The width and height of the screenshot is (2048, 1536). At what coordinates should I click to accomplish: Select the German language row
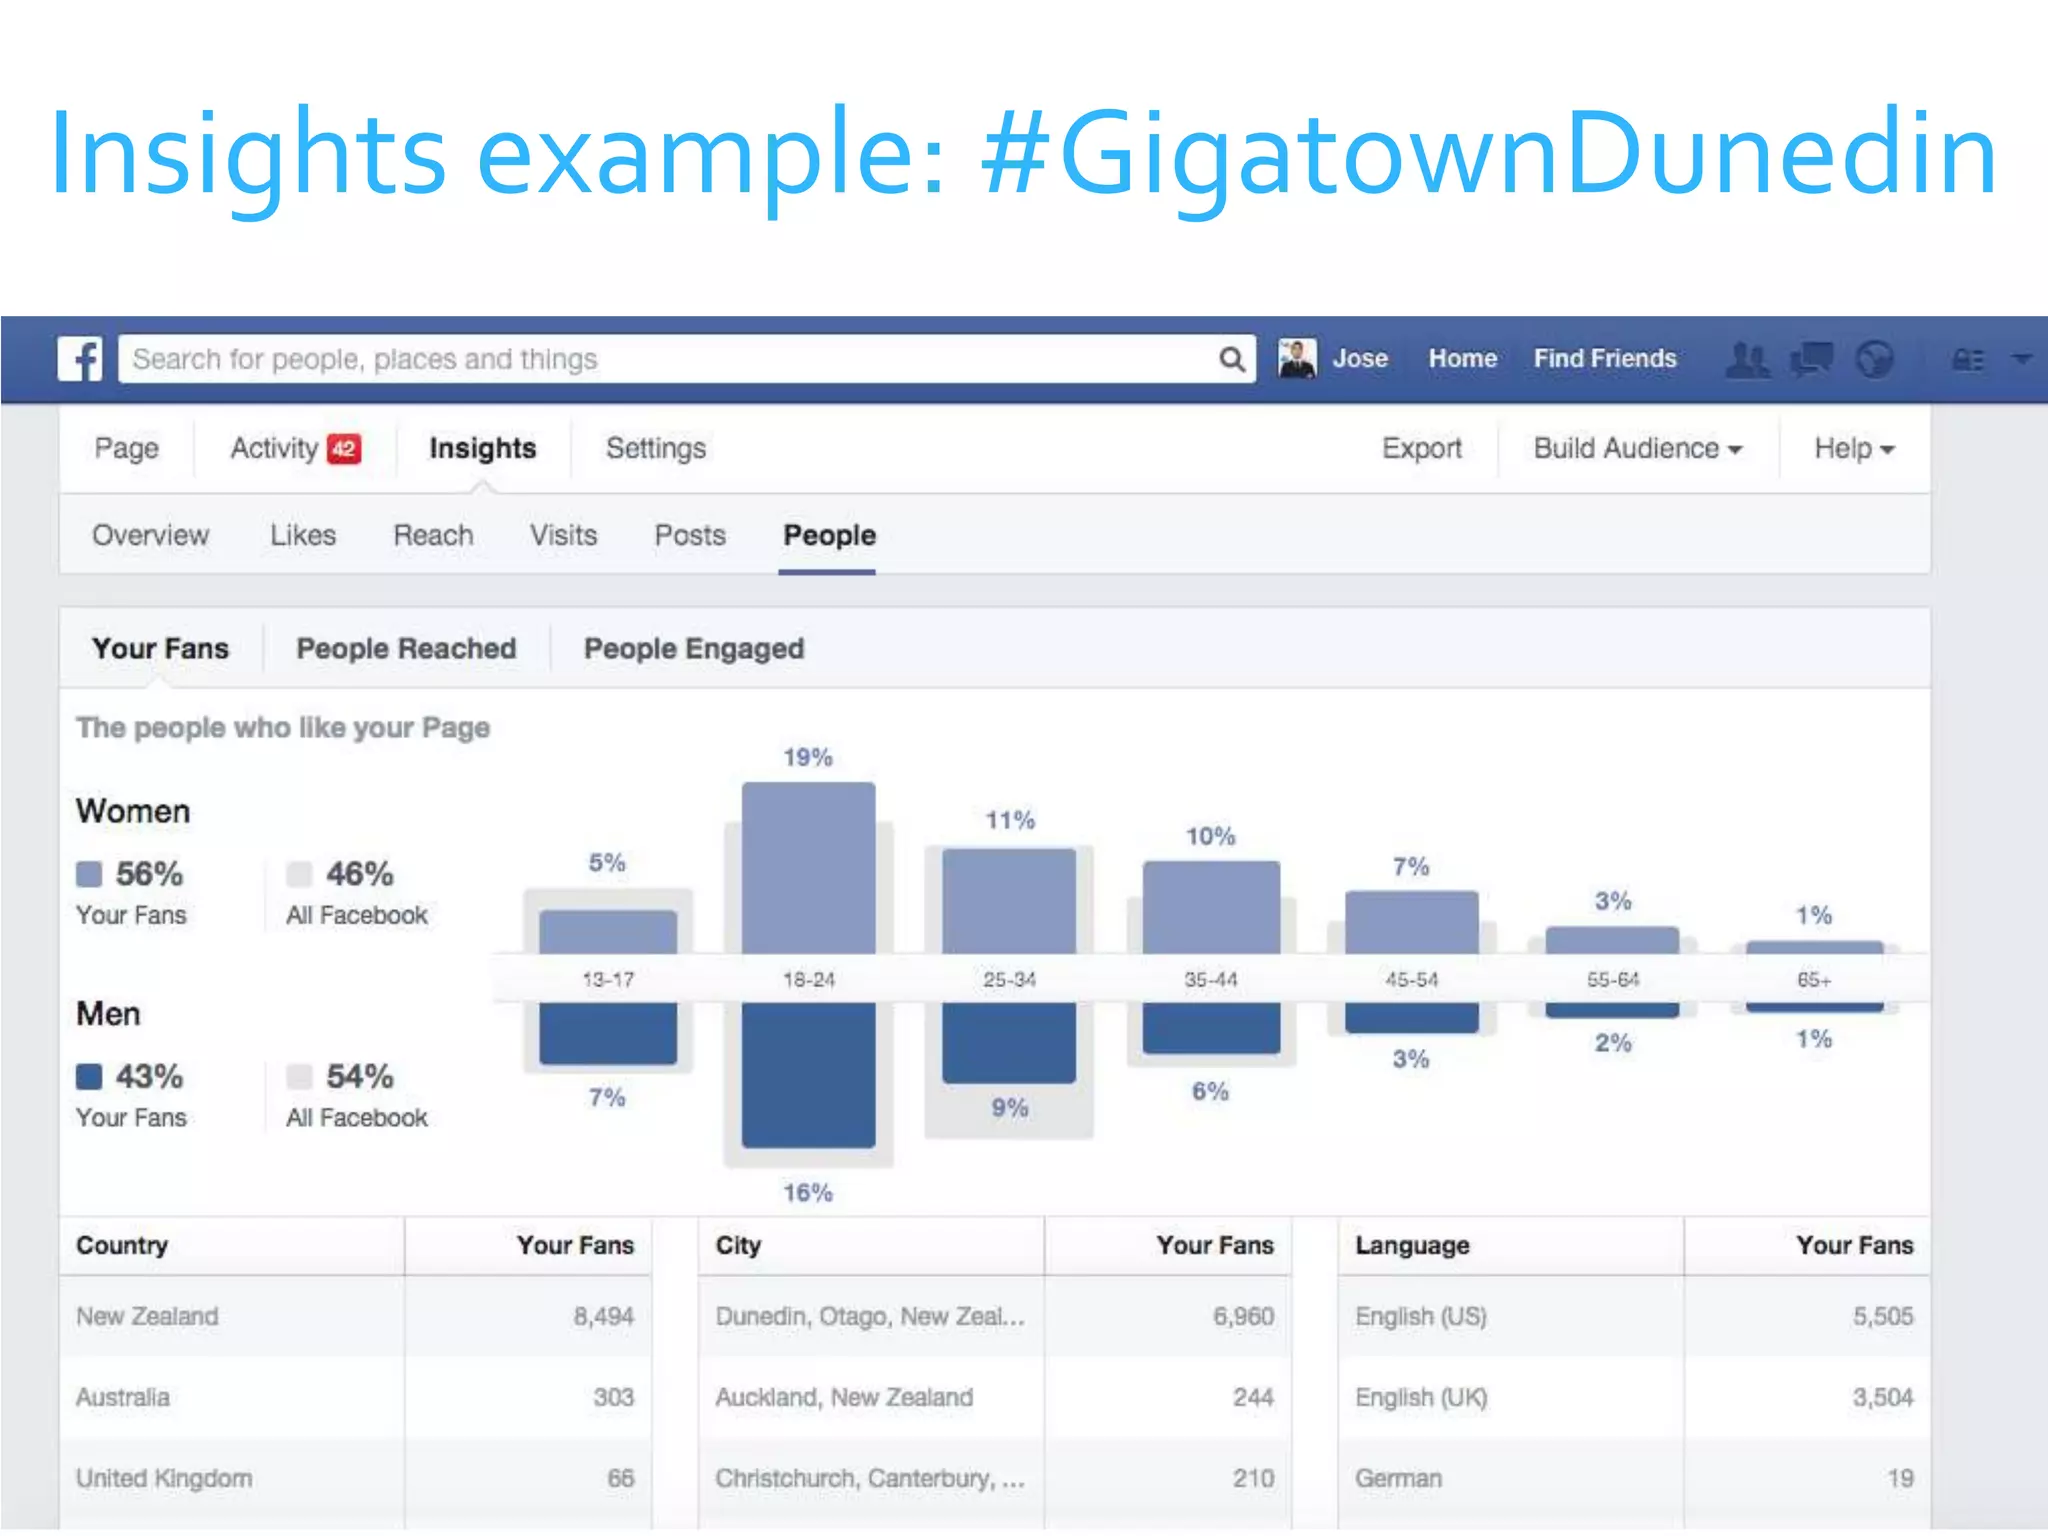pos(1634,1478)
